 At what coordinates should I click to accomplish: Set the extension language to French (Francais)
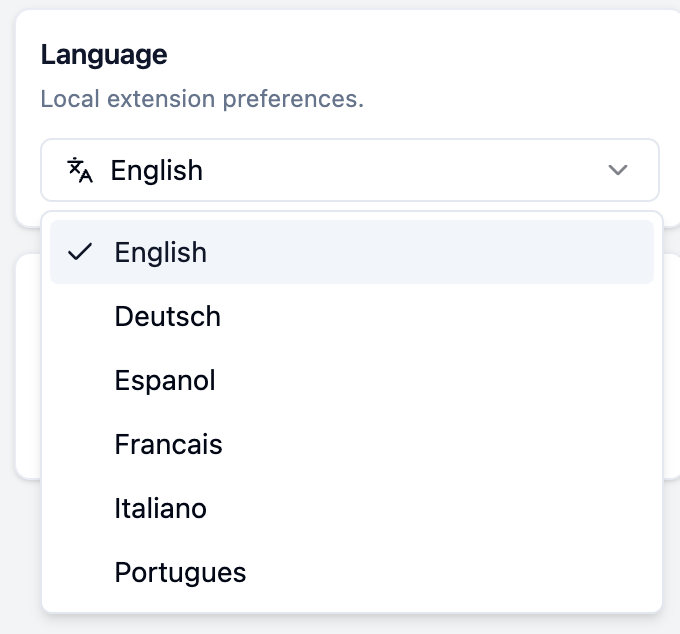[x=169, y=444]
